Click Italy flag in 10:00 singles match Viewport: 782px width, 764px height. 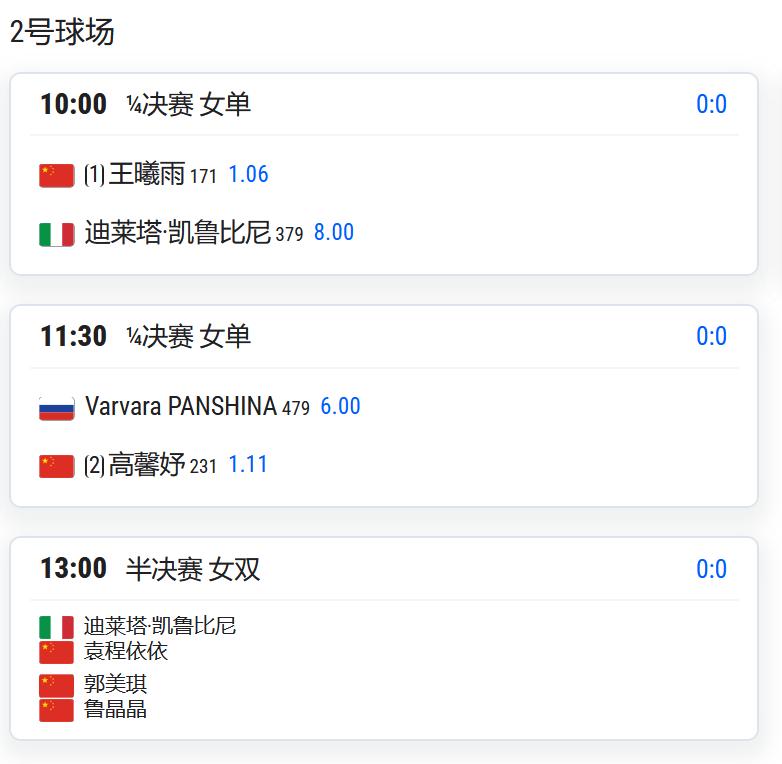[56, 234]
